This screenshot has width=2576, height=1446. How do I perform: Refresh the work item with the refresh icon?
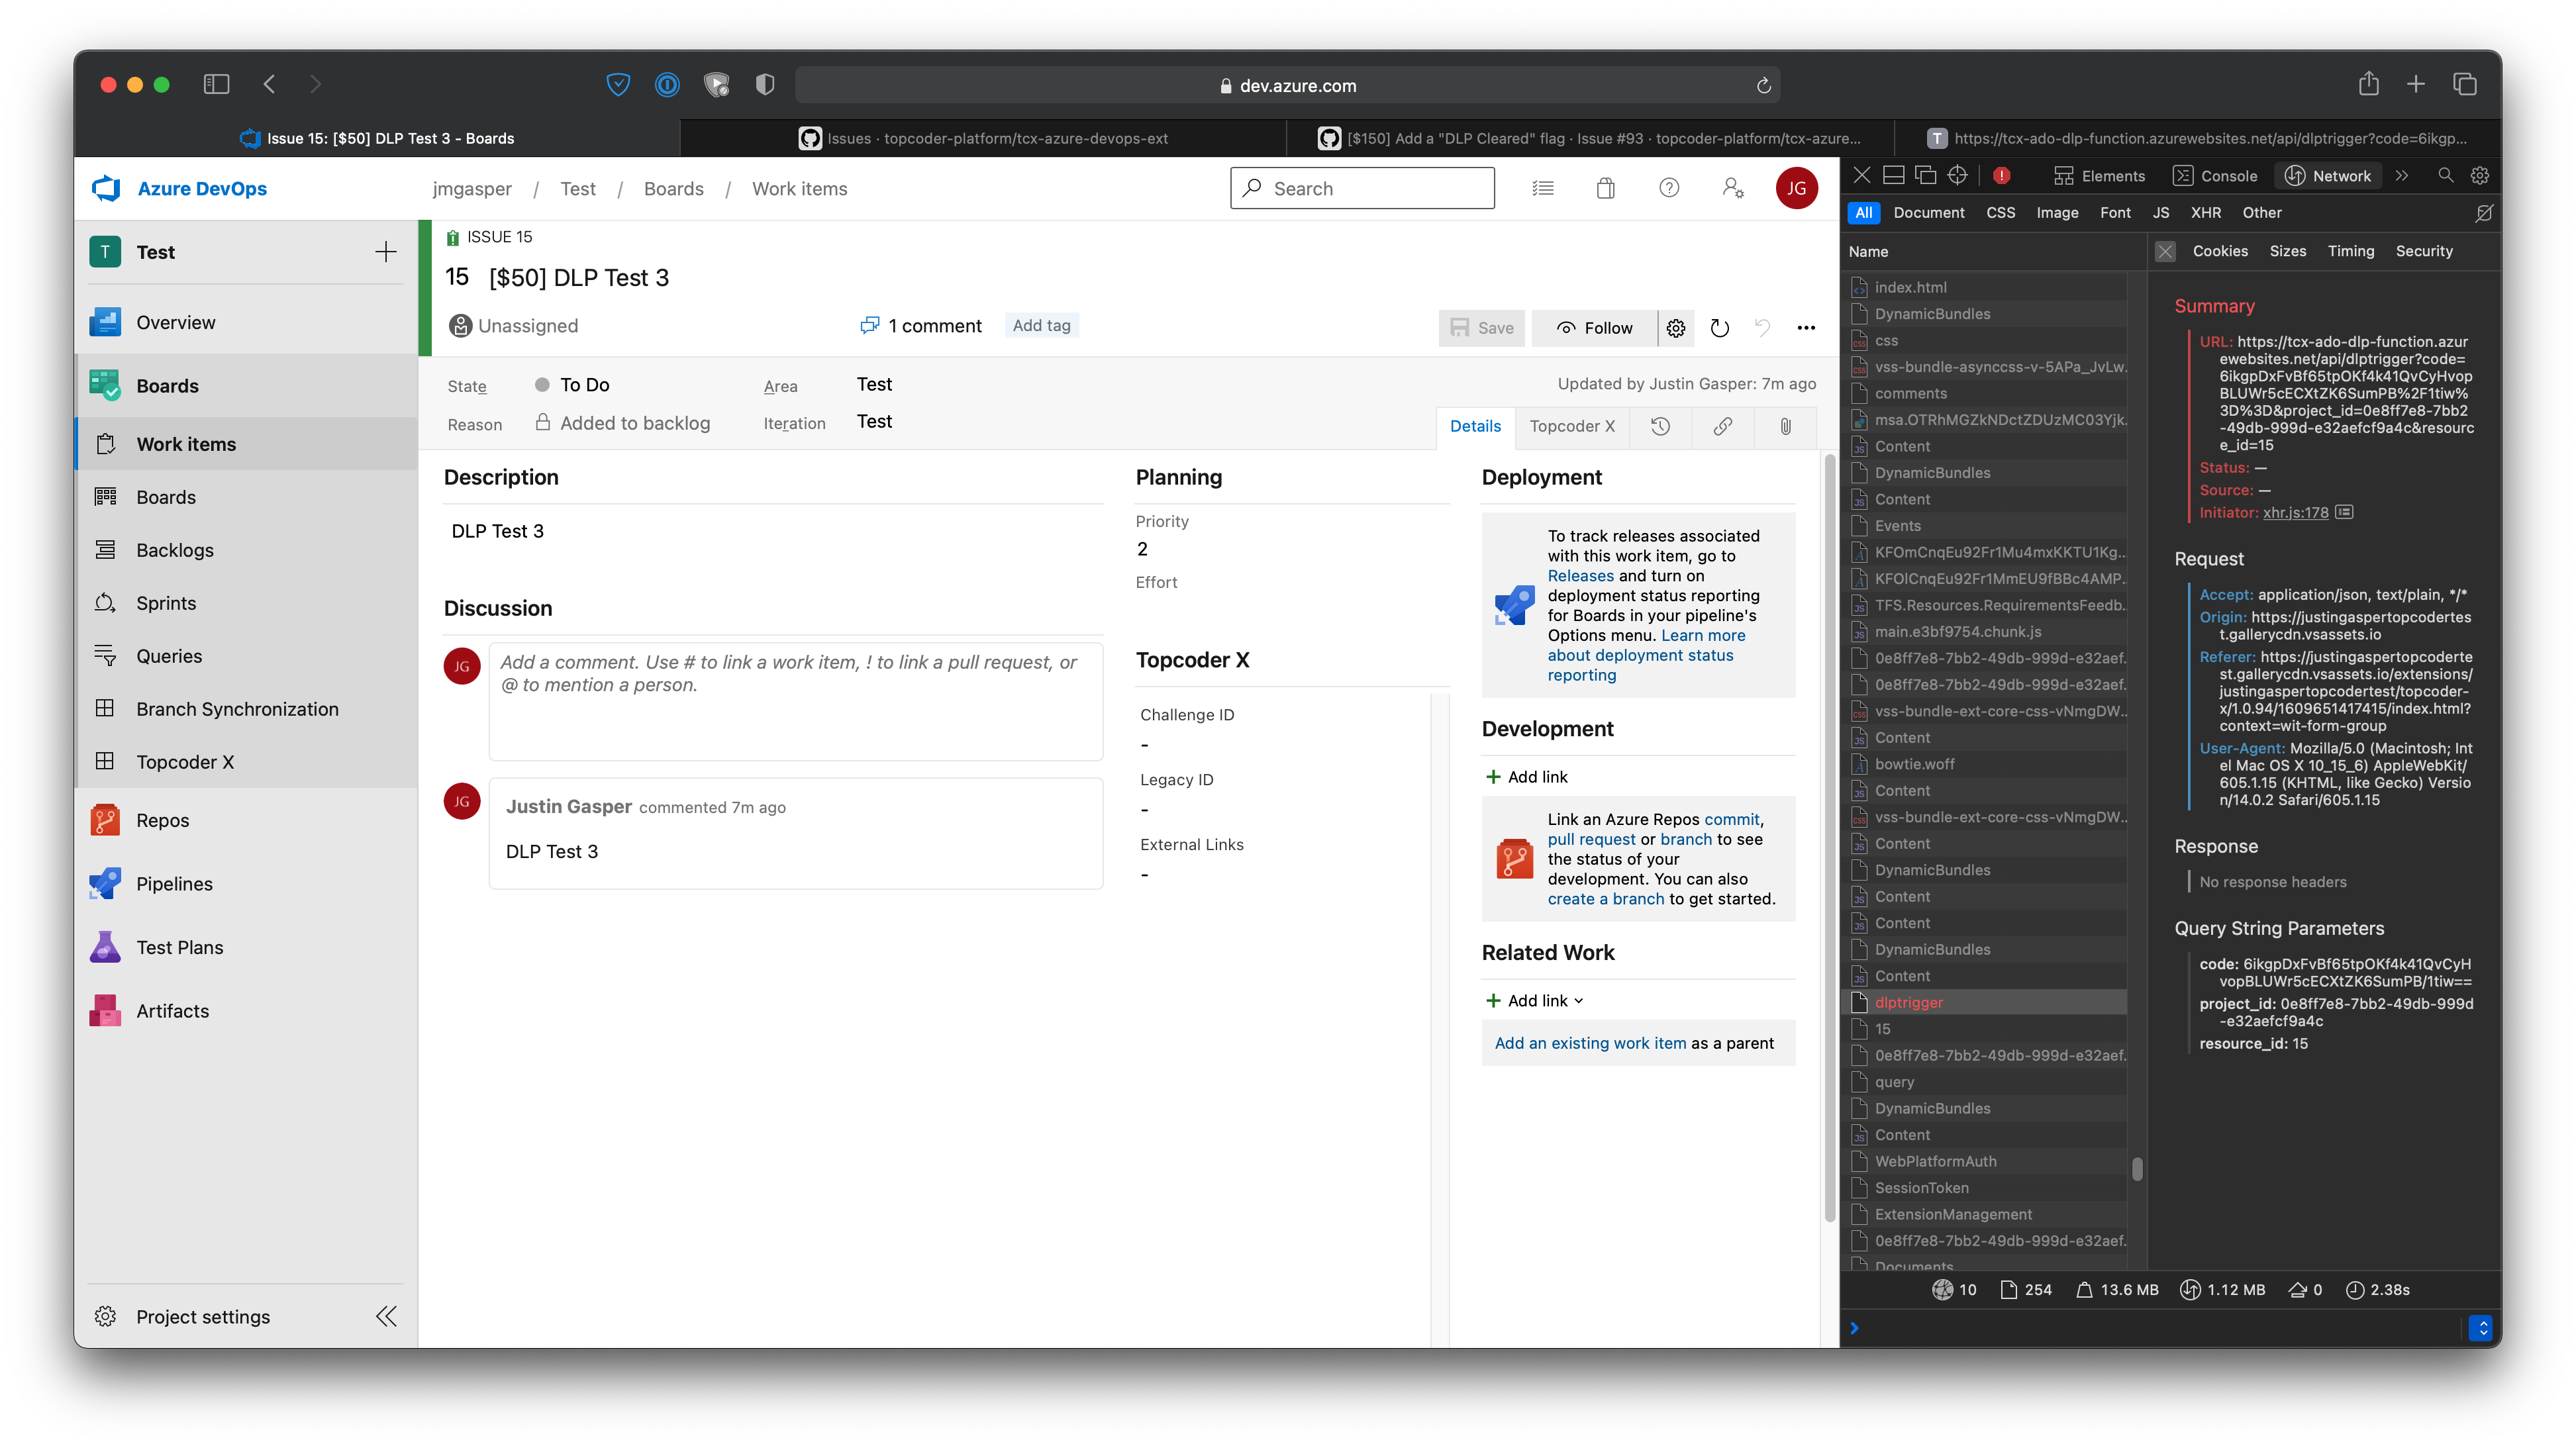pyautogui.click(x=1720, y=328)
